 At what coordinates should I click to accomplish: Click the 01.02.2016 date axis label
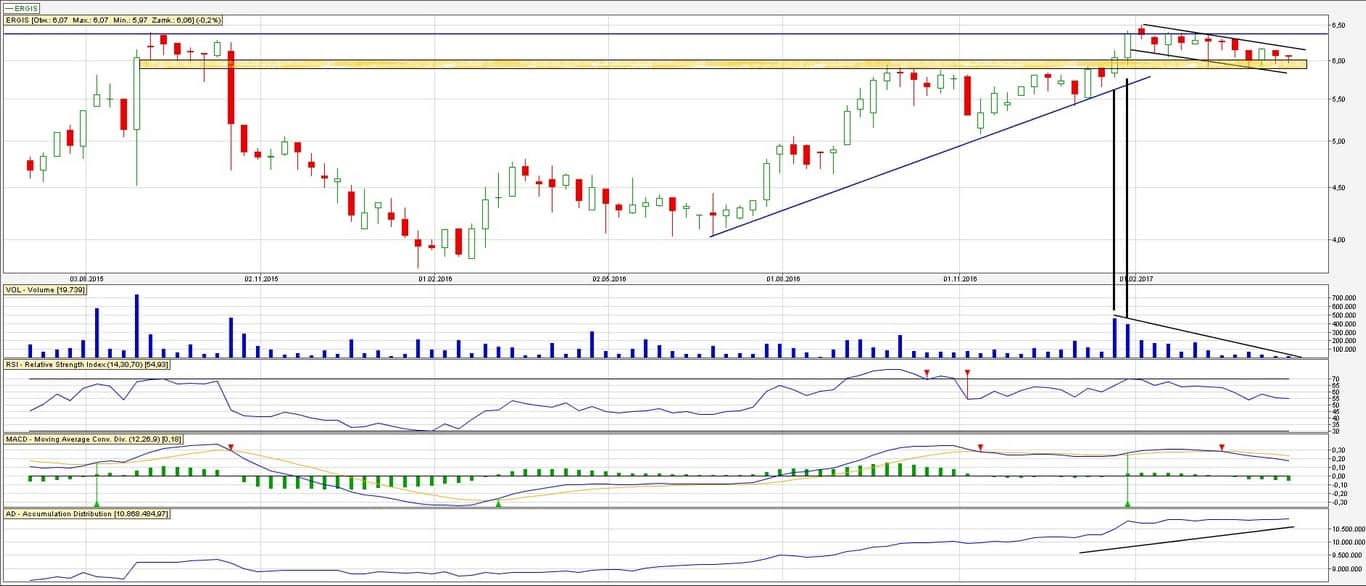(x=433, y=279)
